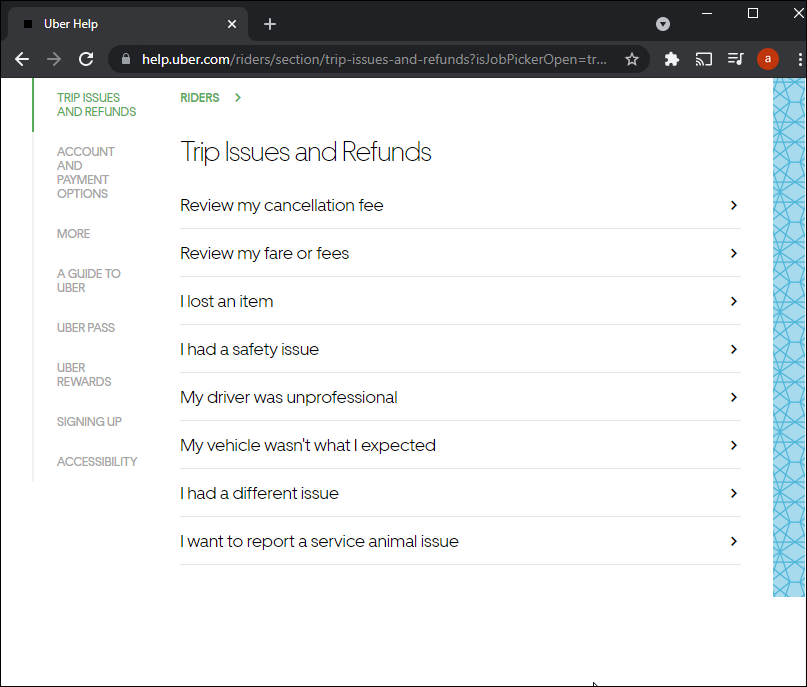Click the browser back arrow
Viewport: 807px width, 687px height.
point(22,59)
